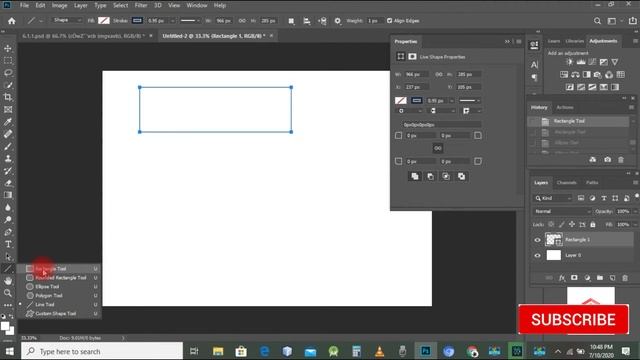This screenshot has height=360, width=640.
Task: Open path alignment options in options bar
Action: tap(307, 21)
